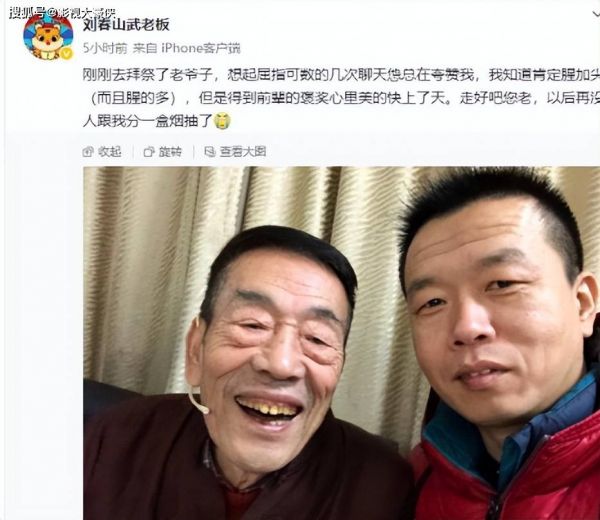
Task: Click the rotate icon beside 旋转
Action: (x=149, y=152)
